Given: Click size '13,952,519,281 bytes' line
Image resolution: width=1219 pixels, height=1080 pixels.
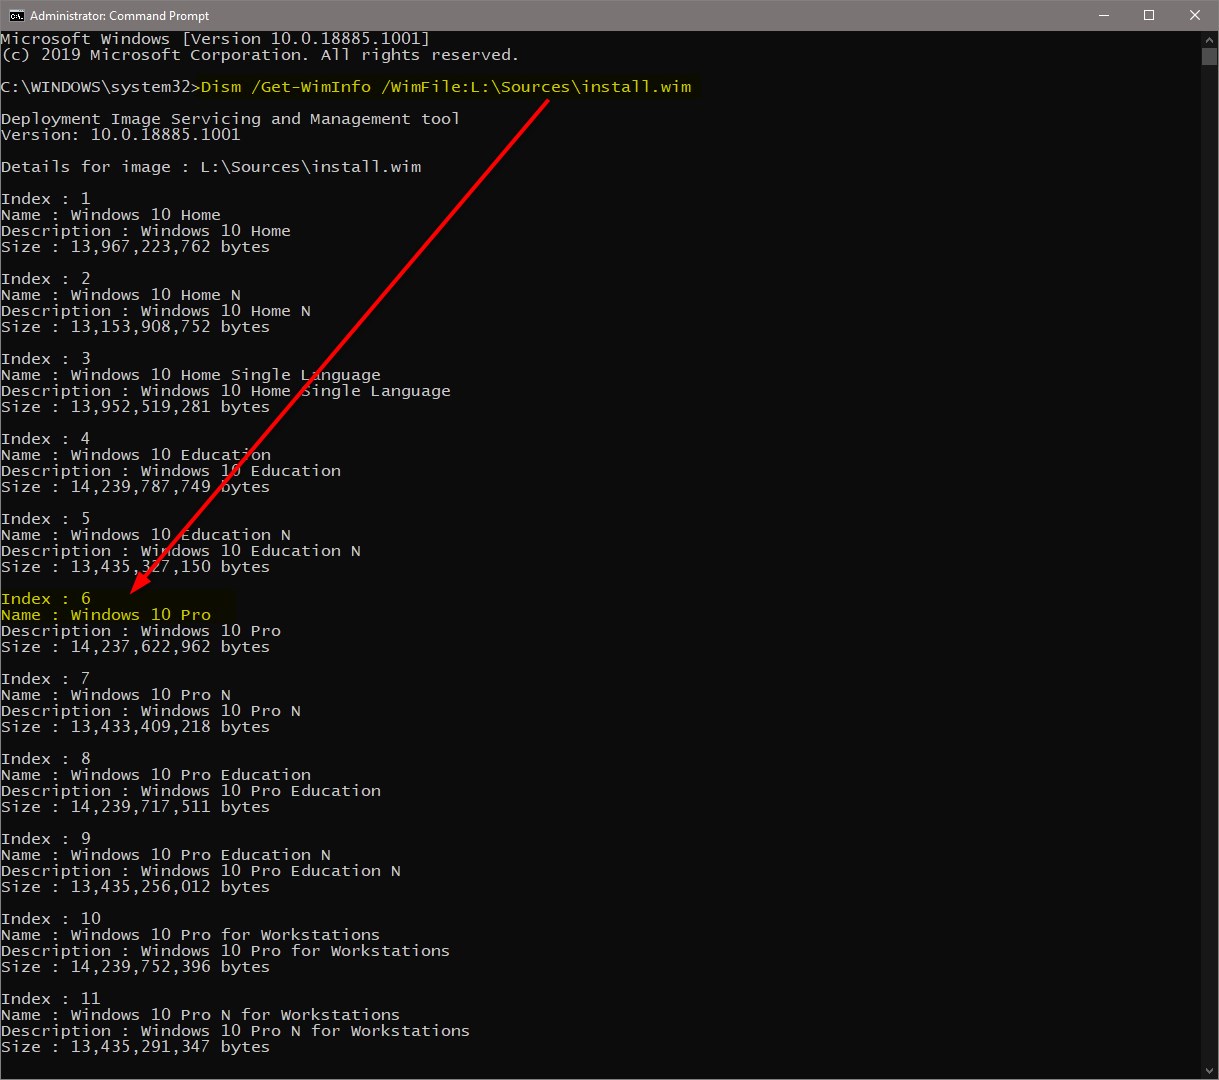Looking at the screenshot, I should (x=135, y=407).
